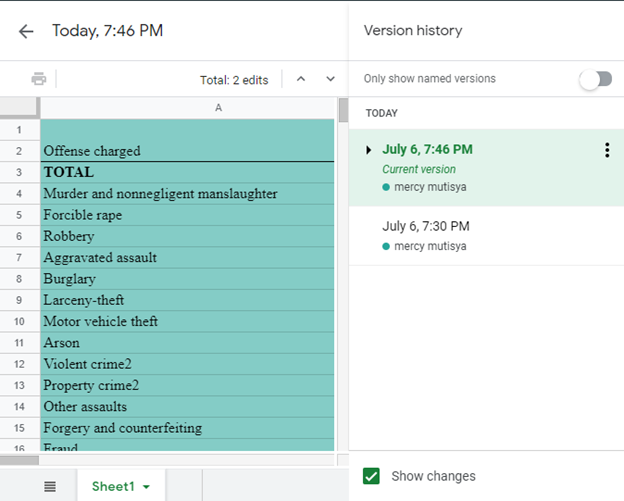The image size is (624, 501).
Task: Select row 4 header
Action: (x=19, y=194)
